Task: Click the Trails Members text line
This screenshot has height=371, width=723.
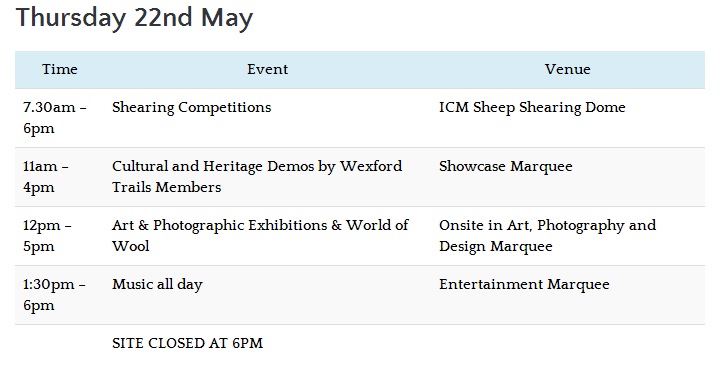Action: click(166, 188)
